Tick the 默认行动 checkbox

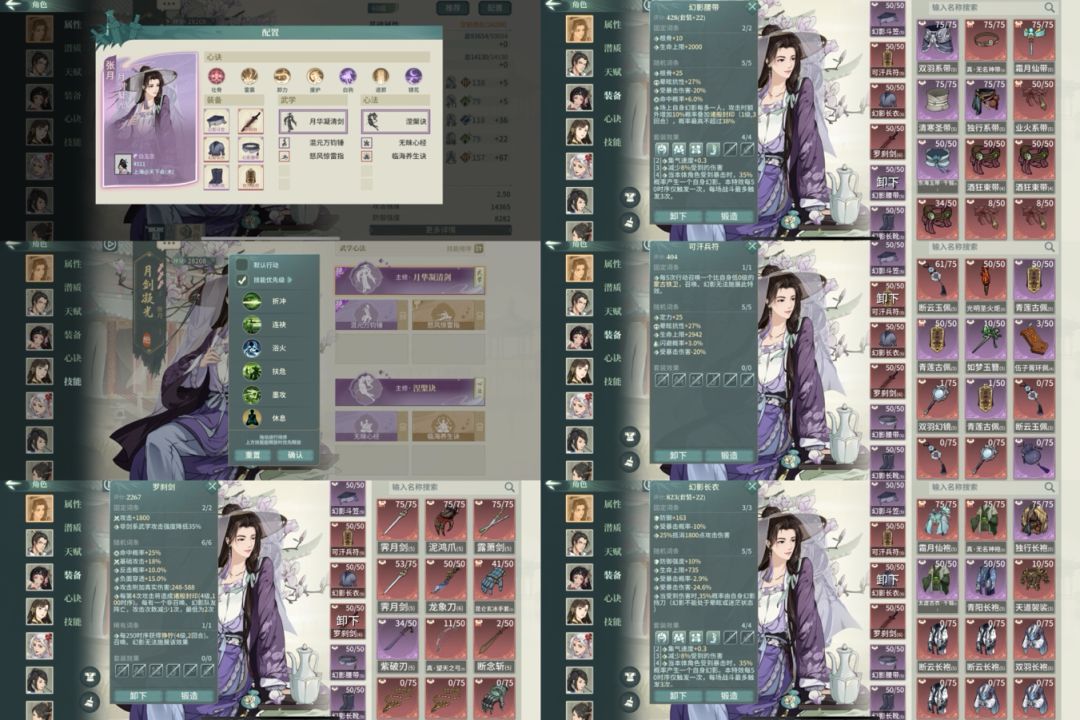(242, 265)
